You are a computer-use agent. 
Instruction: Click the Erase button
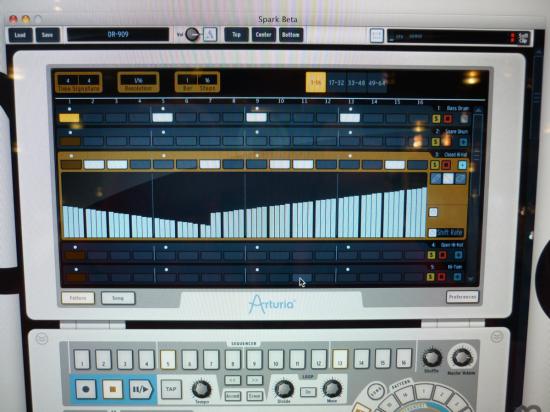(255, 396)
